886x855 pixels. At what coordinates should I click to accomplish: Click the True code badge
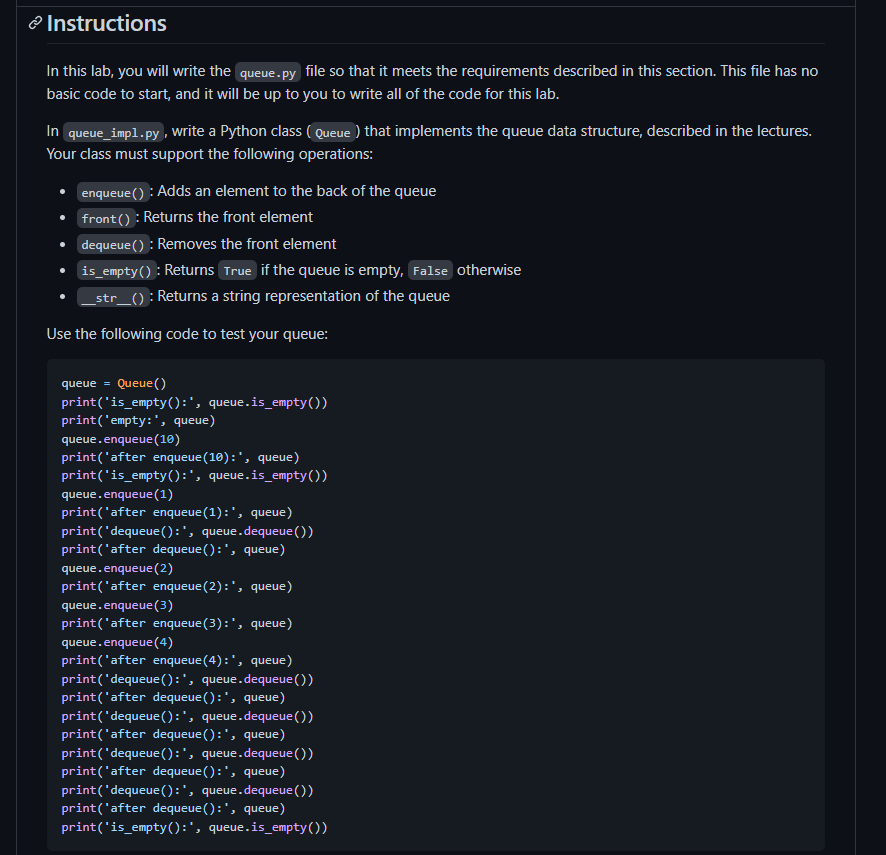tap(237, 270)
